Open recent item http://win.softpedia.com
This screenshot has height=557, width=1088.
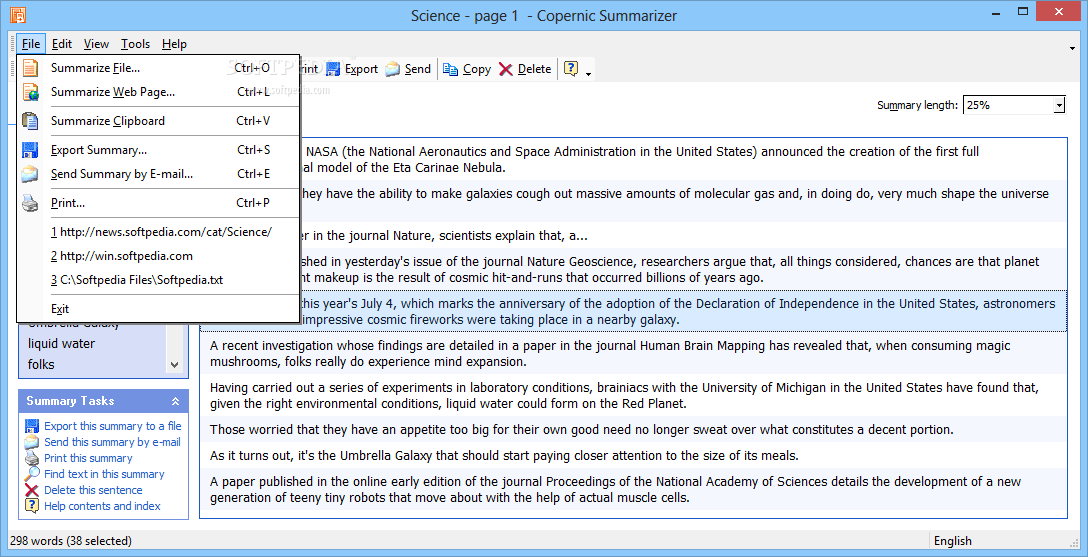(x=158, y=256)
